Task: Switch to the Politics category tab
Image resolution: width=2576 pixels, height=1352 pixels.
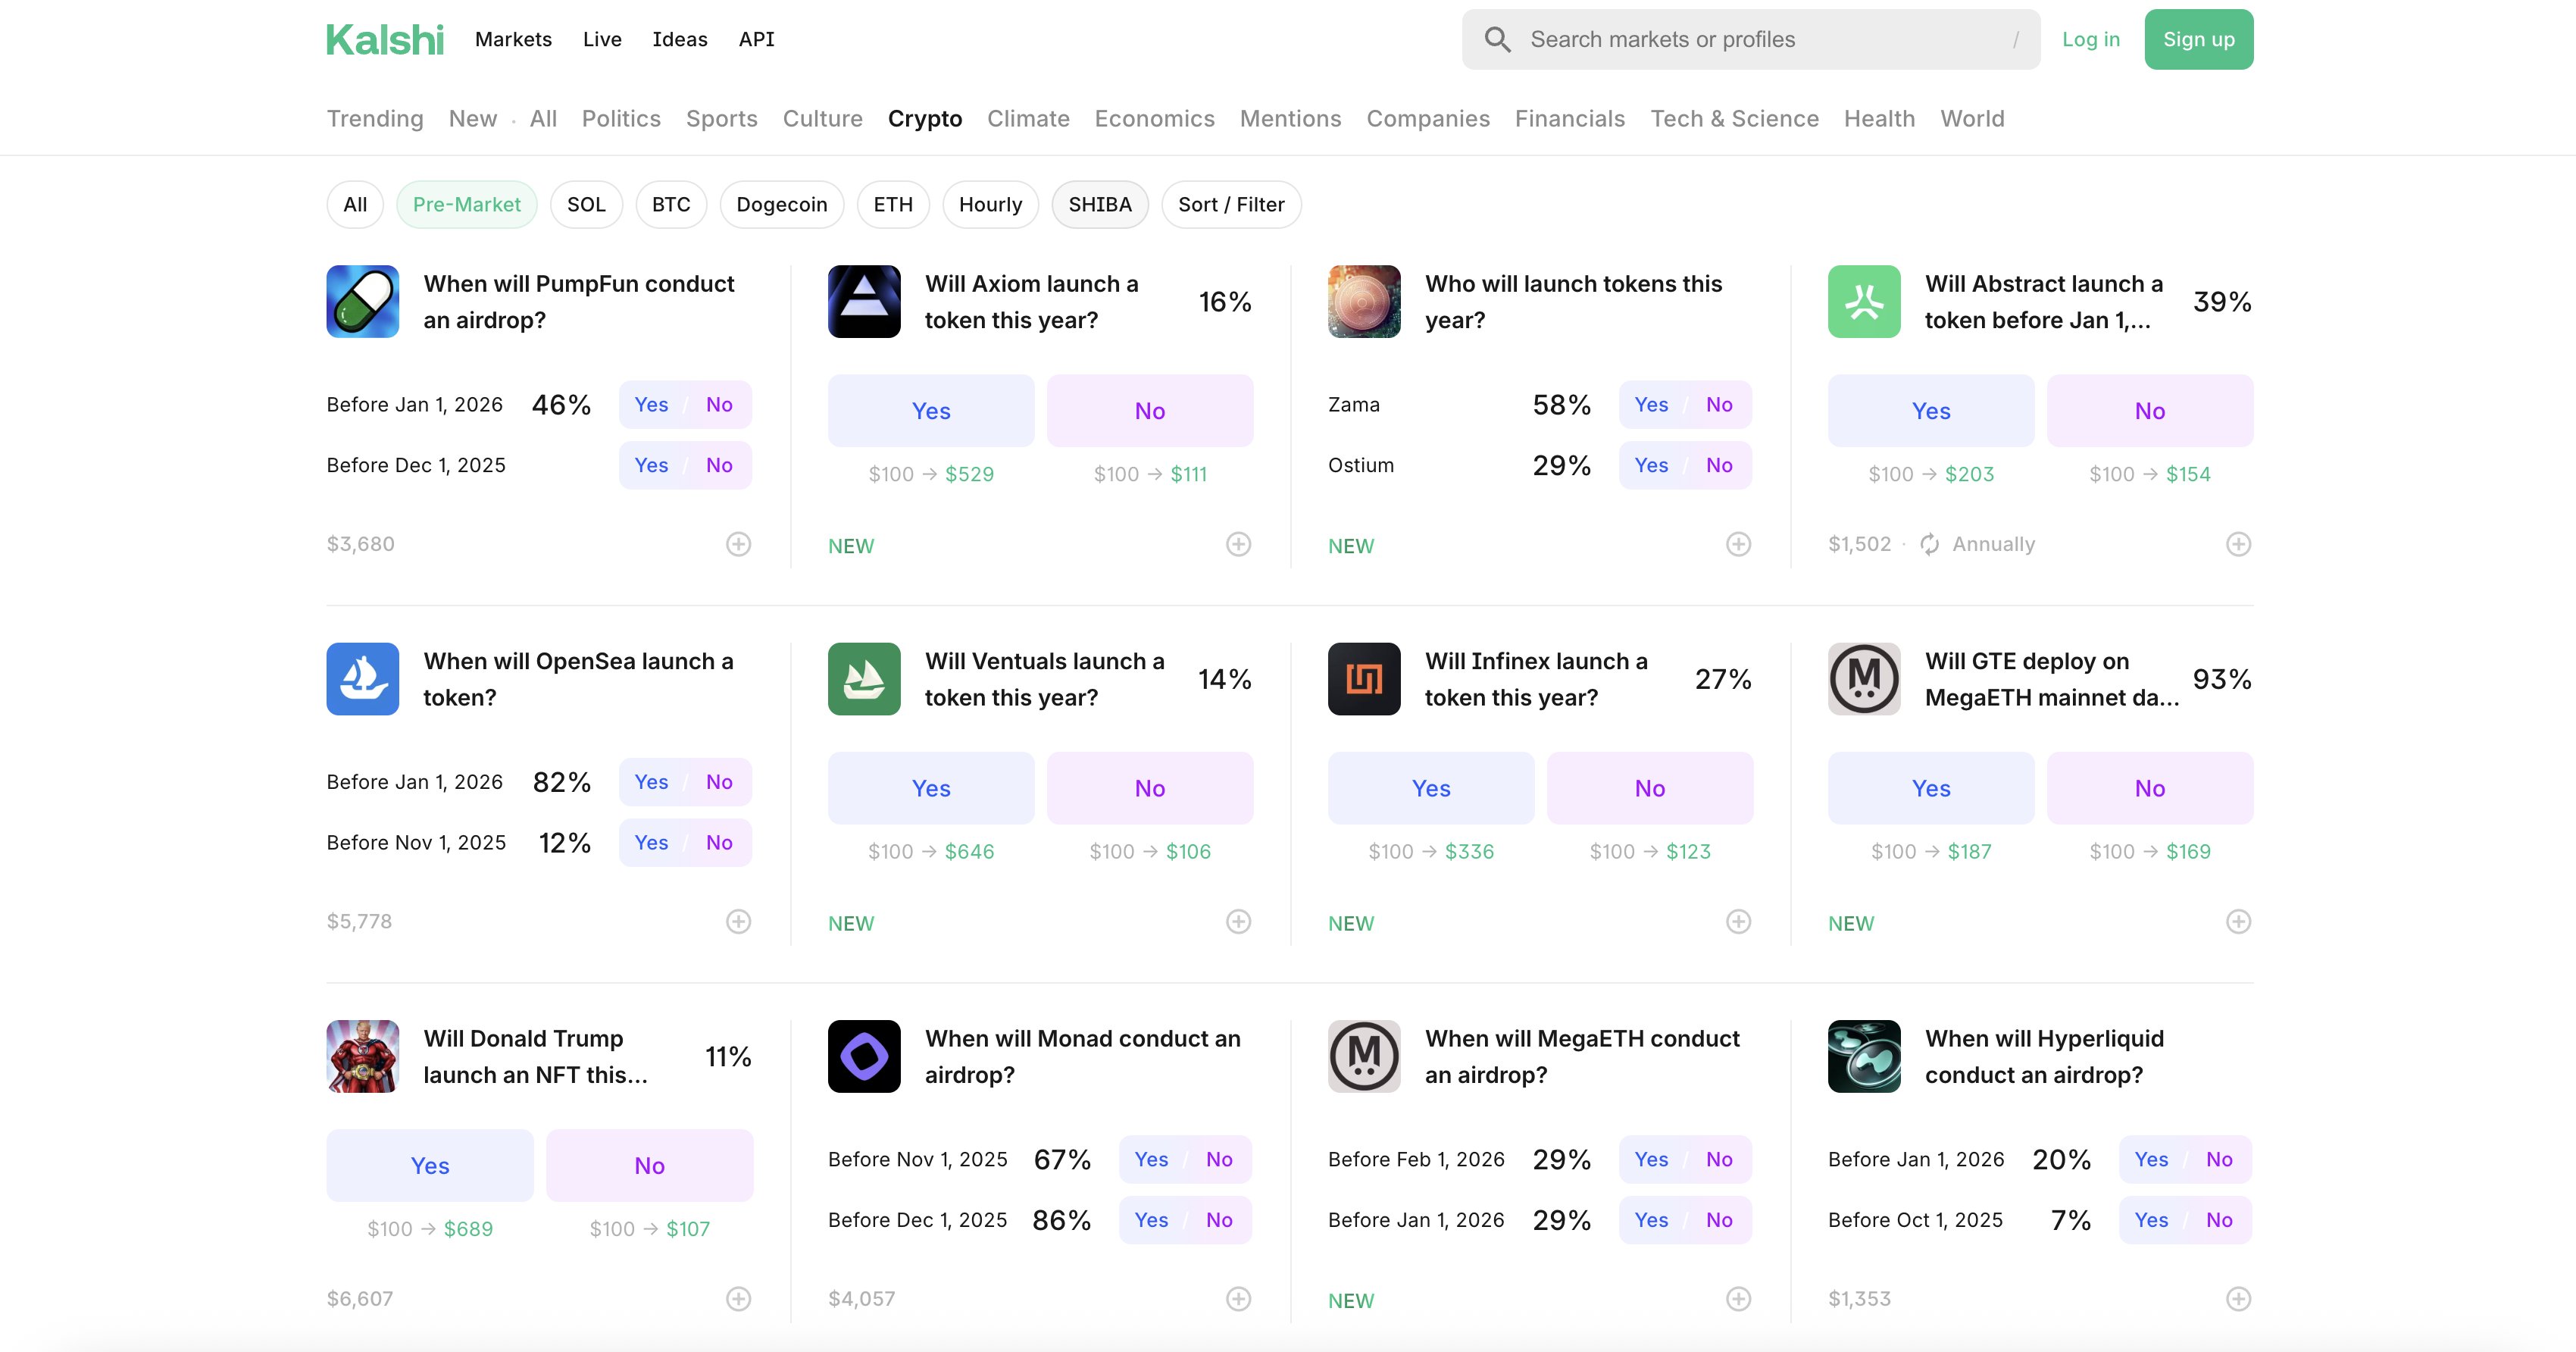Action: (x=620, y=119)
